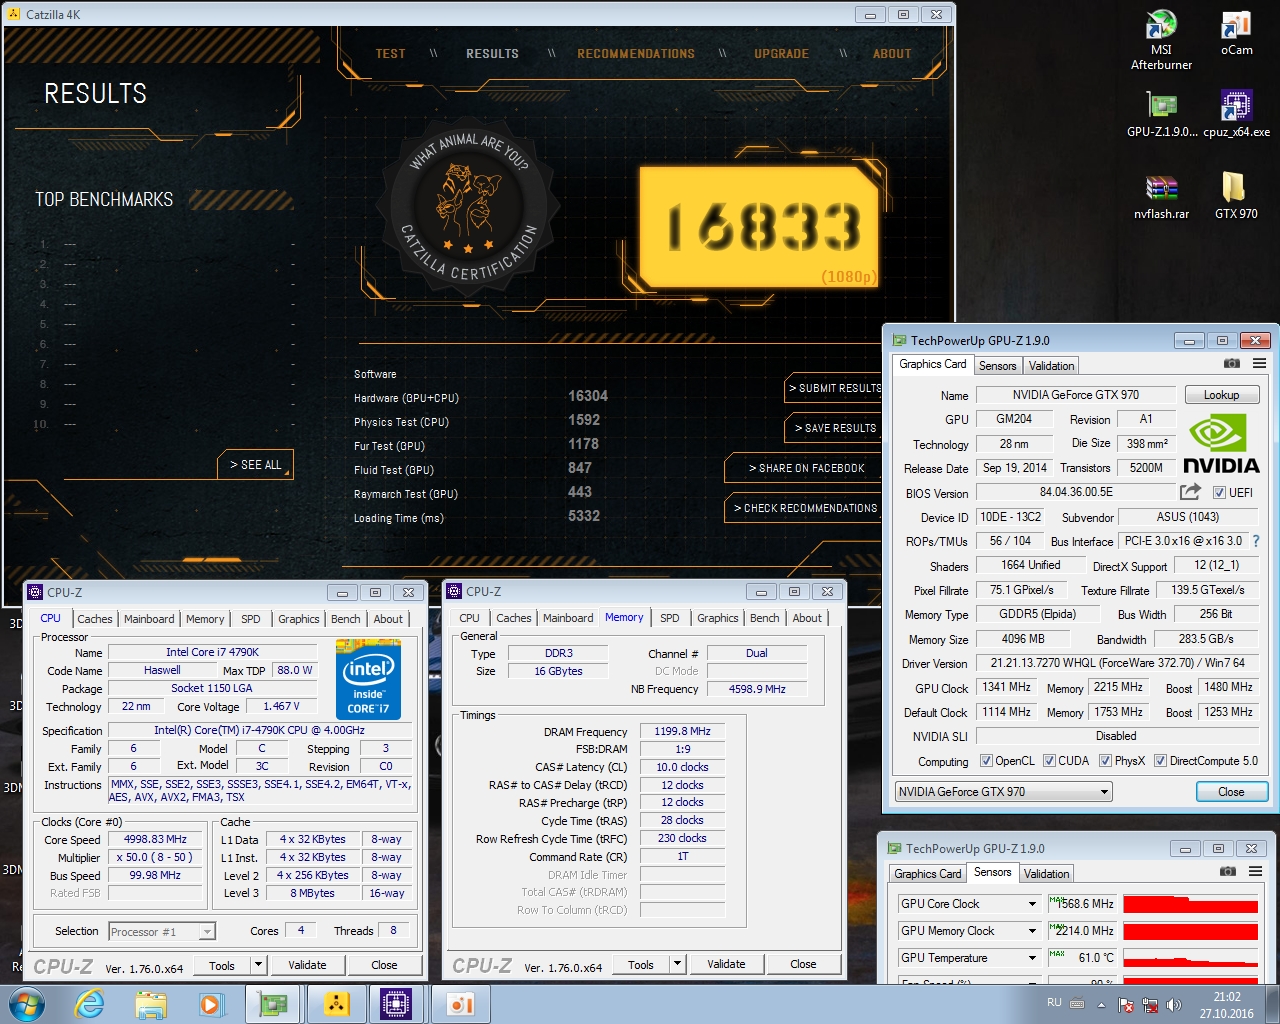Switch to Catzilla TEST tab

pyautogui.click(x=390, y=54)
